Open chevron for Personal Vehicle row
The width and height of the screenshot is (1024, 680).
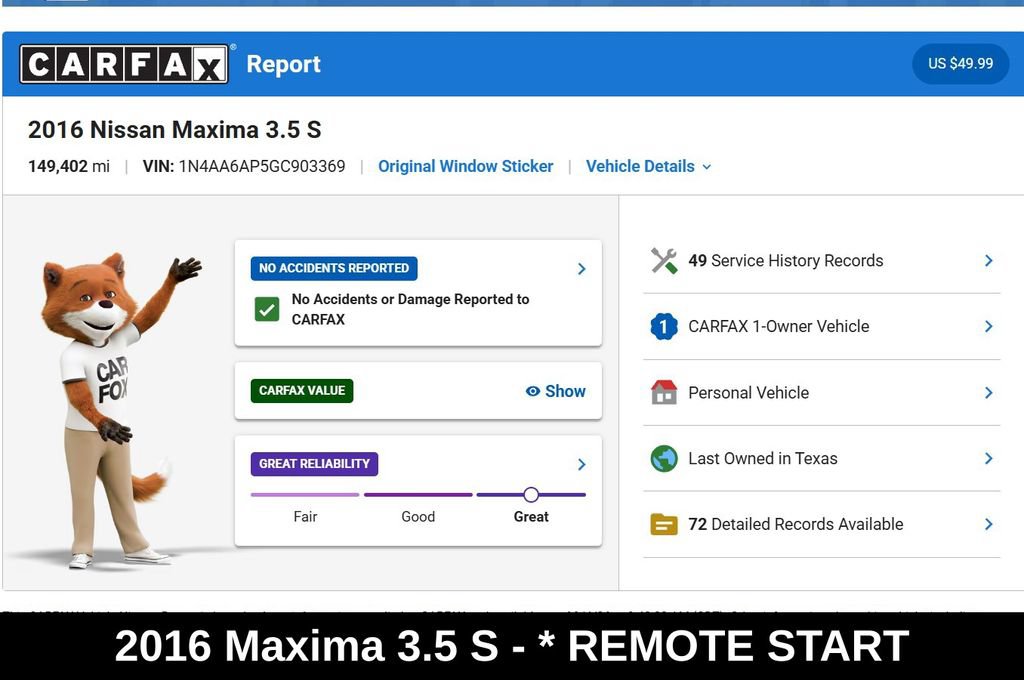[988, 393]
